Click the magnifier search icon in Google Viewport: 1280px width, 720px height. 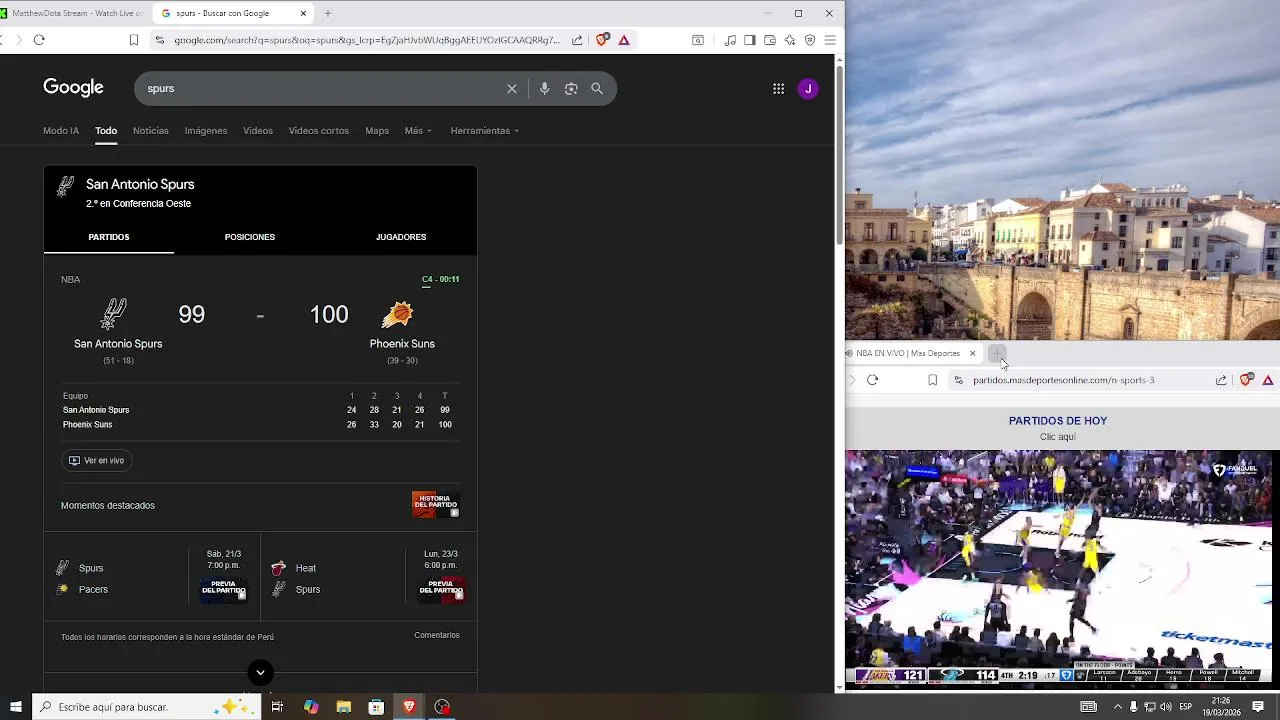pos(597,89)
